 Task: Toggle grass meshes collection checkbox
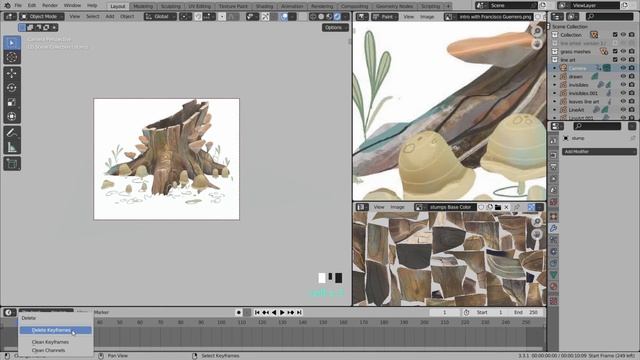click(615, 51)
